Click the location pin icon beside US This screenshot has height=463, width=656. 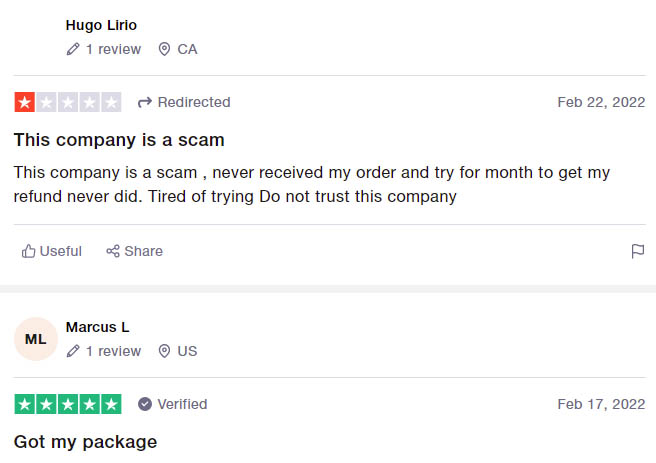coord(164,351)
